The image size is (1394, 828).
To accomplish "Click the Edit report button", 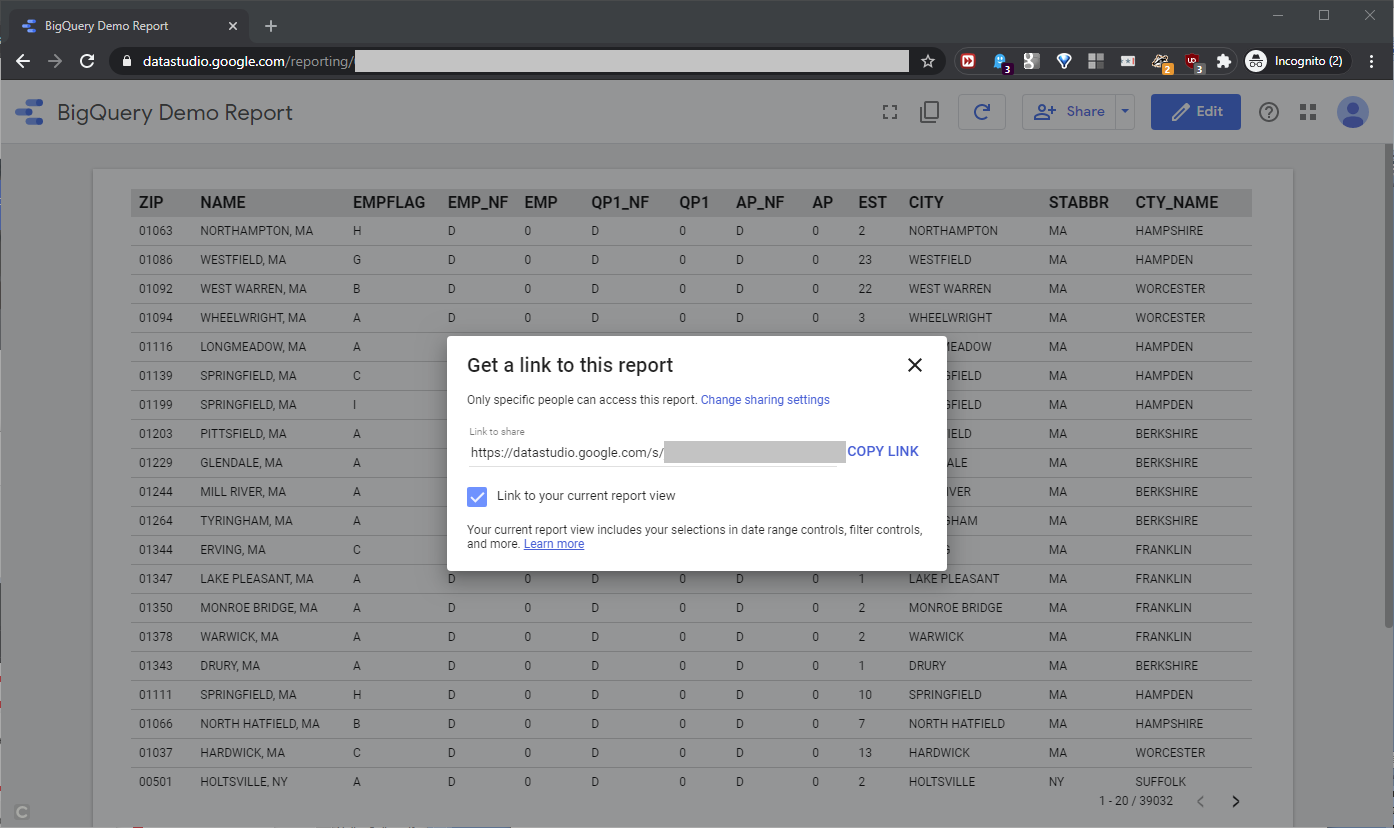I will click(x=1196, y=112).
